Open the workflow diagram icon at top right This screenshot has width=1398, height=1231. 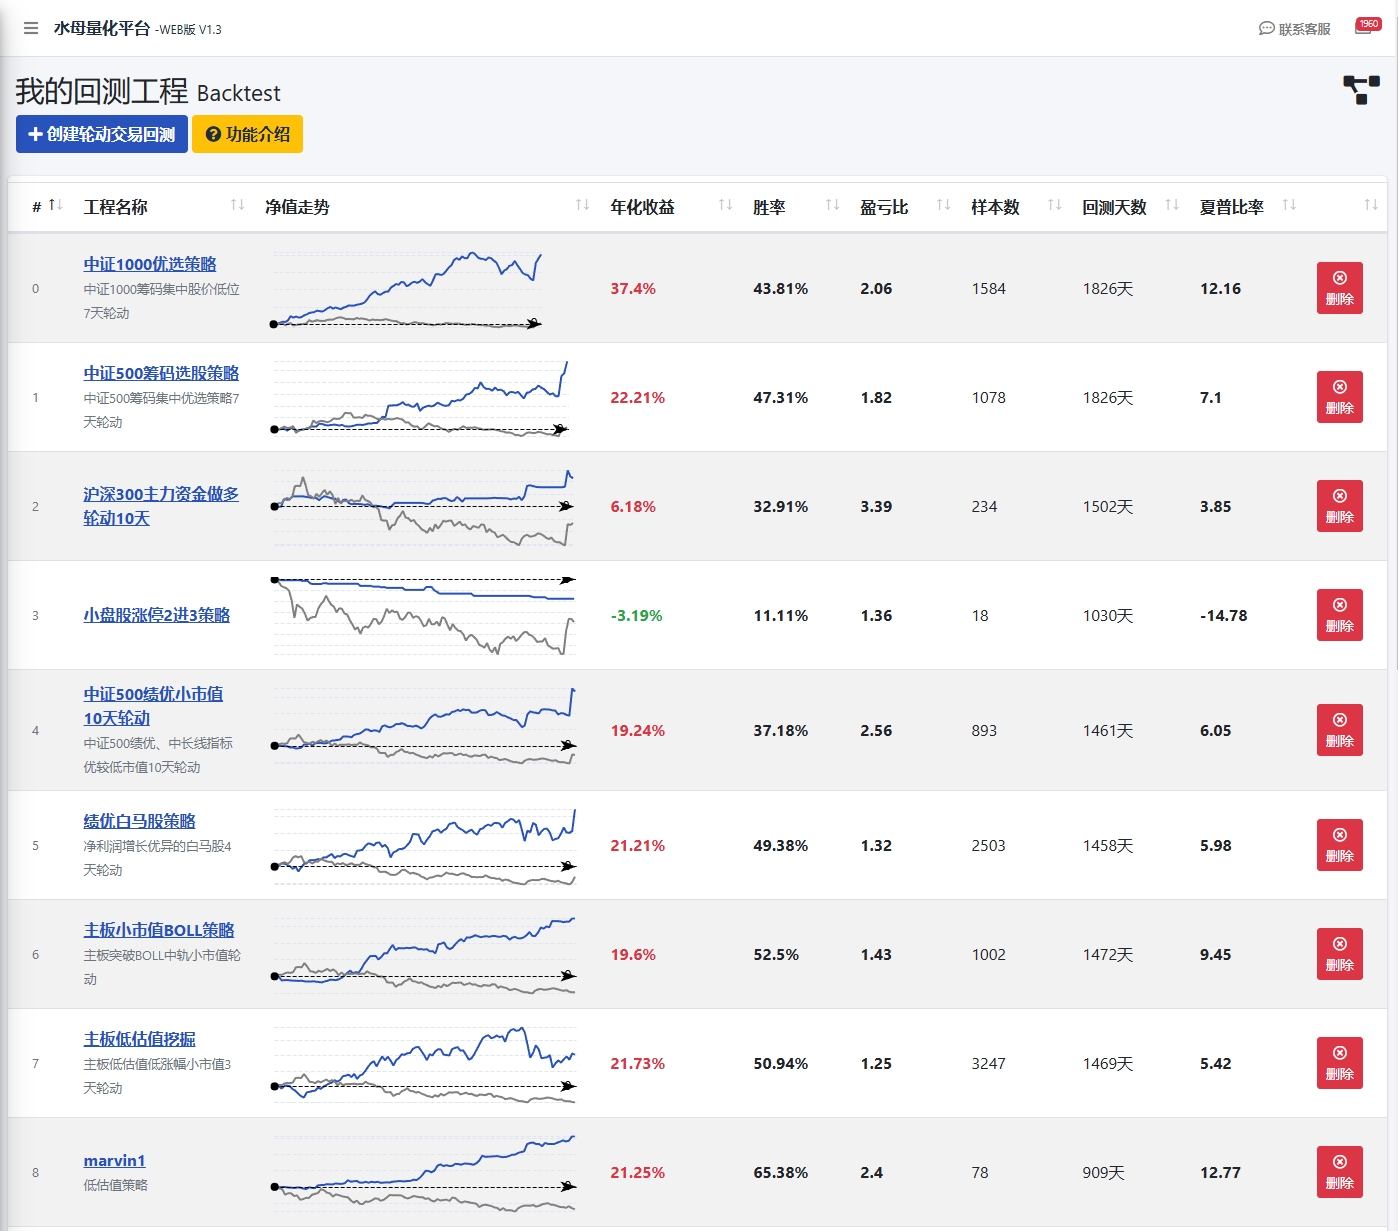tap(1361, 90)
